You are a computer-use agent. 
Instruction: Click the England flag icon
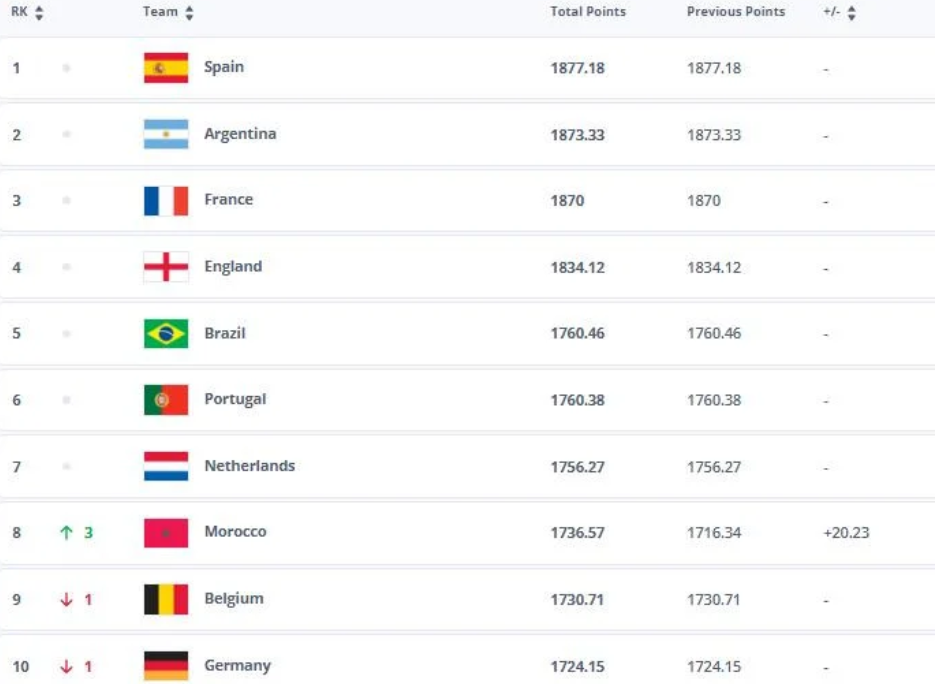point(166,267)
